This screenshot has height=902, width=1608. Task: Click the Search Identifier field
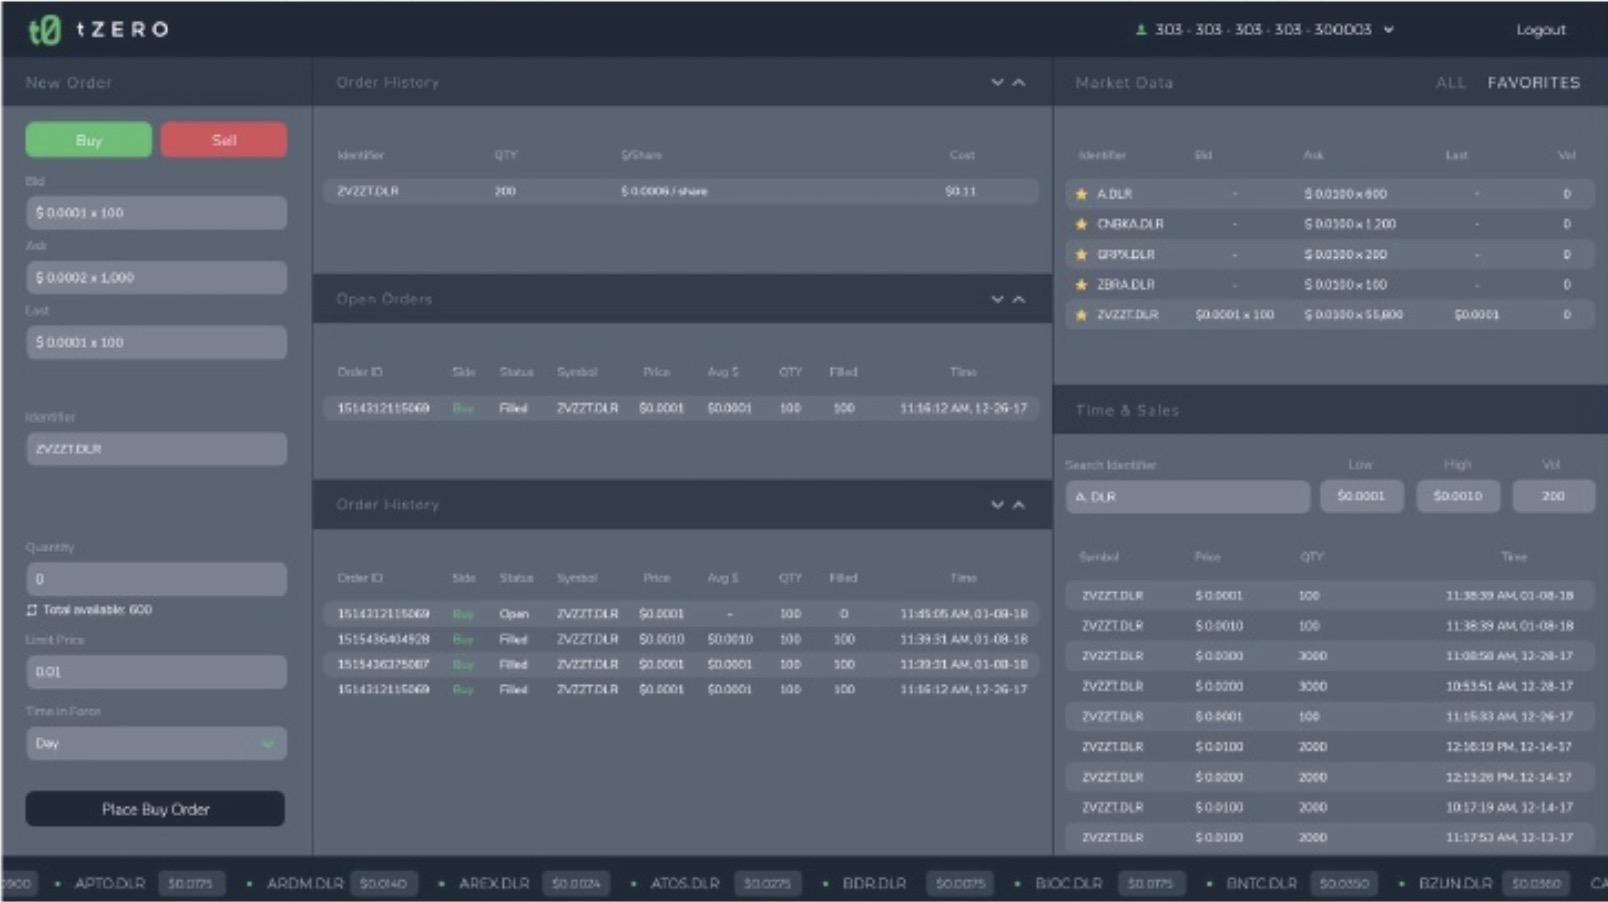click(1188, 497)
